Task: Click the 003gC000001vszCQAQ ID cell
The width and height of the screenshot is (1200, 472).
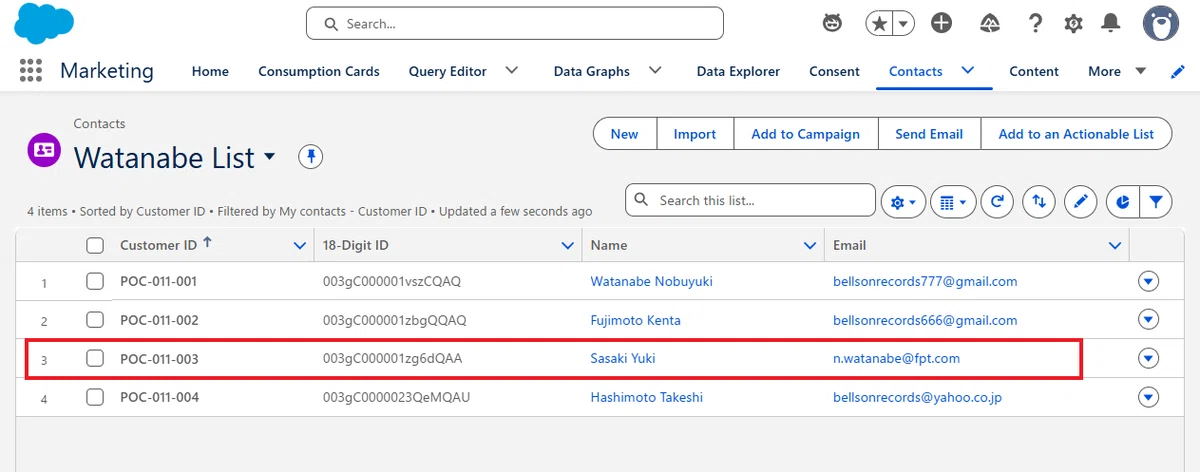Action: coord(392,282)
